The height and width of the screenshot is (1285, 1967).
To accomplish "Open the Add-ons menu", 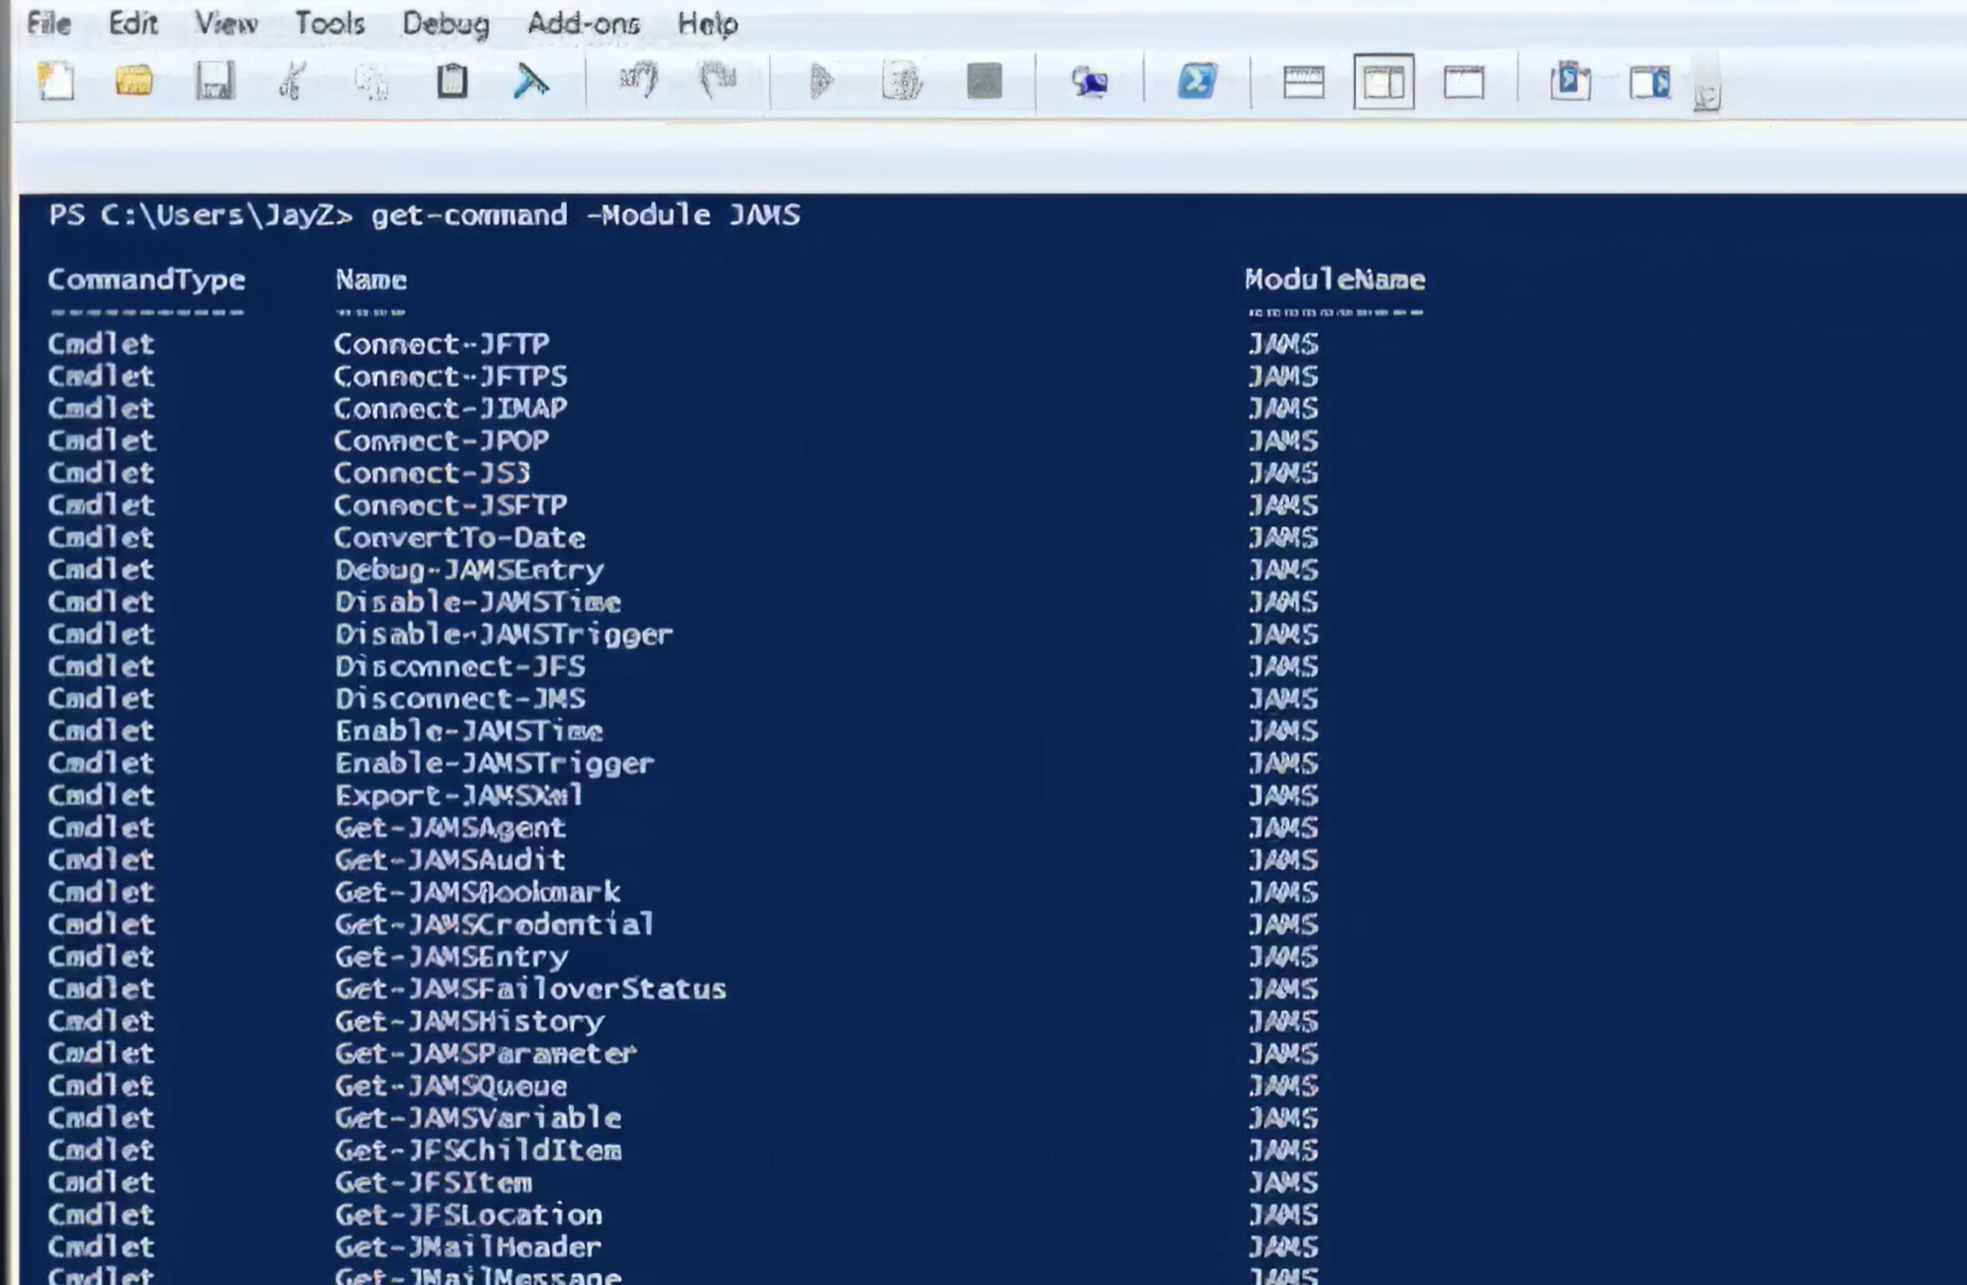I will (x=583, y=24).
